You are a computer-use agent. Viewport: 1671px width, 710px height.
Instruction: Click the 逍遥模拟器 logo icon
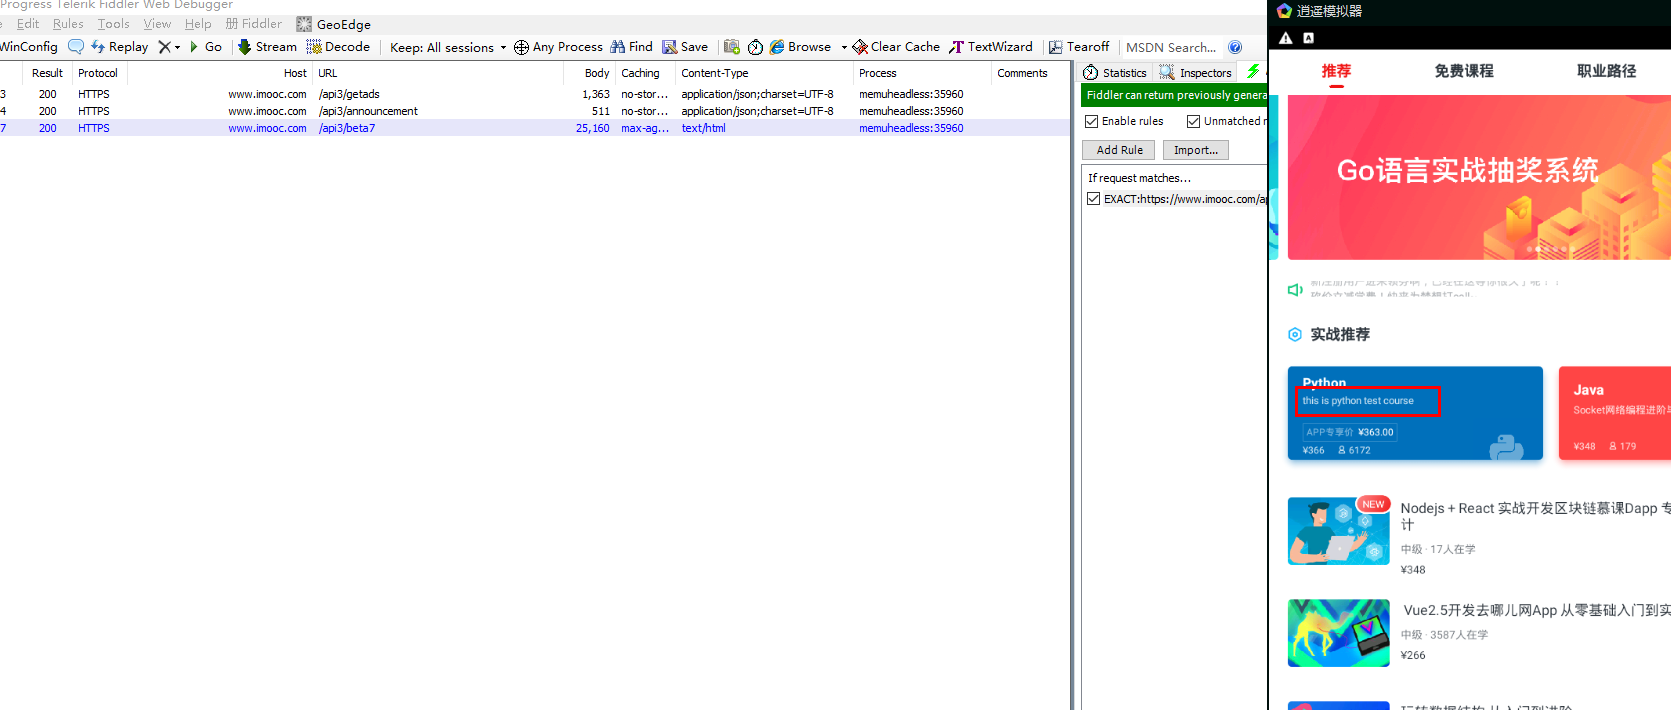[x=1284, y=11]
